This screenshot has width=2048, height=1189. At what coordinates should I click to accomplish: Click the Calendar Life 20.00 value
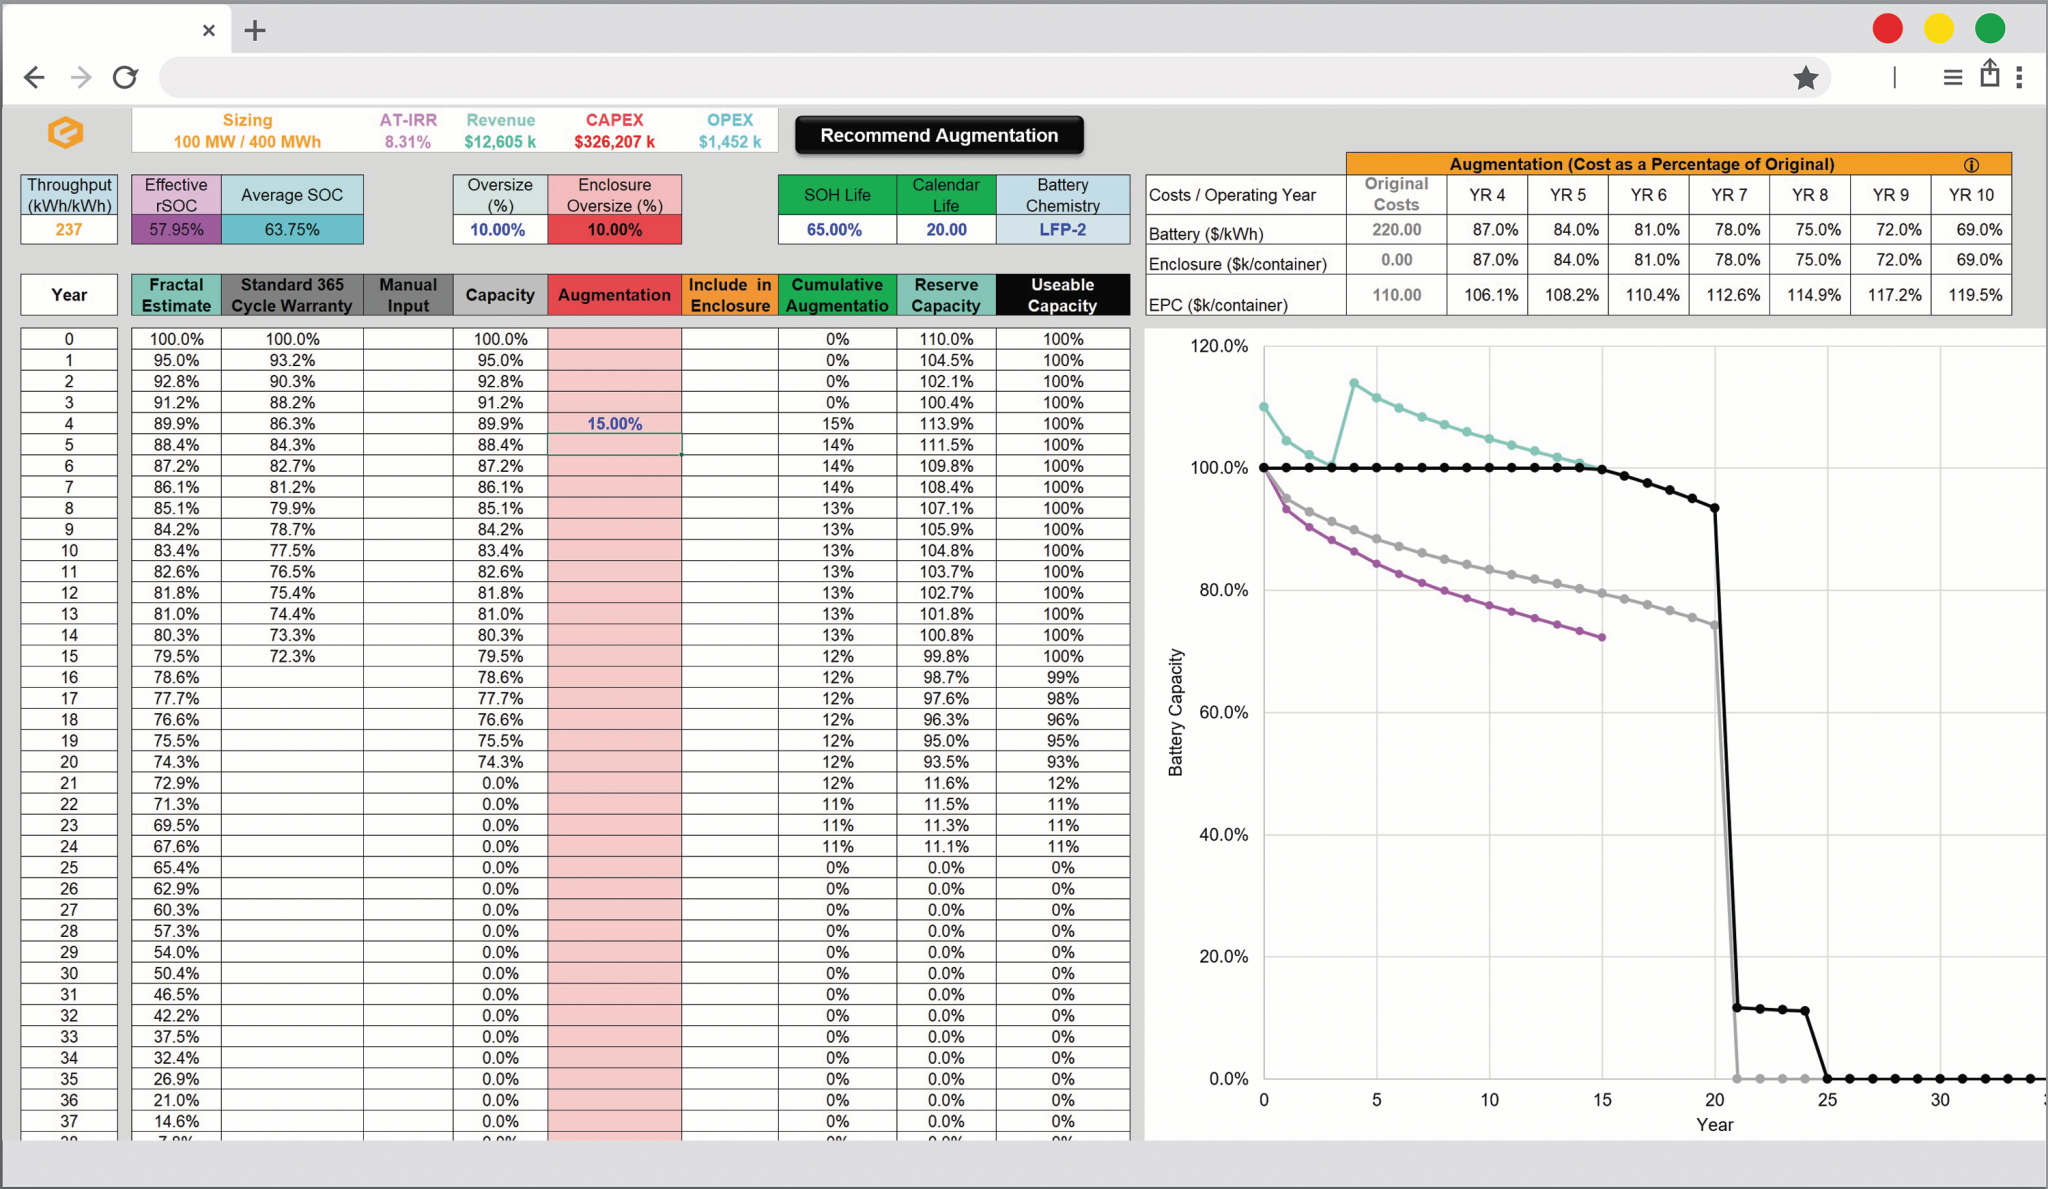coord(945,229)
